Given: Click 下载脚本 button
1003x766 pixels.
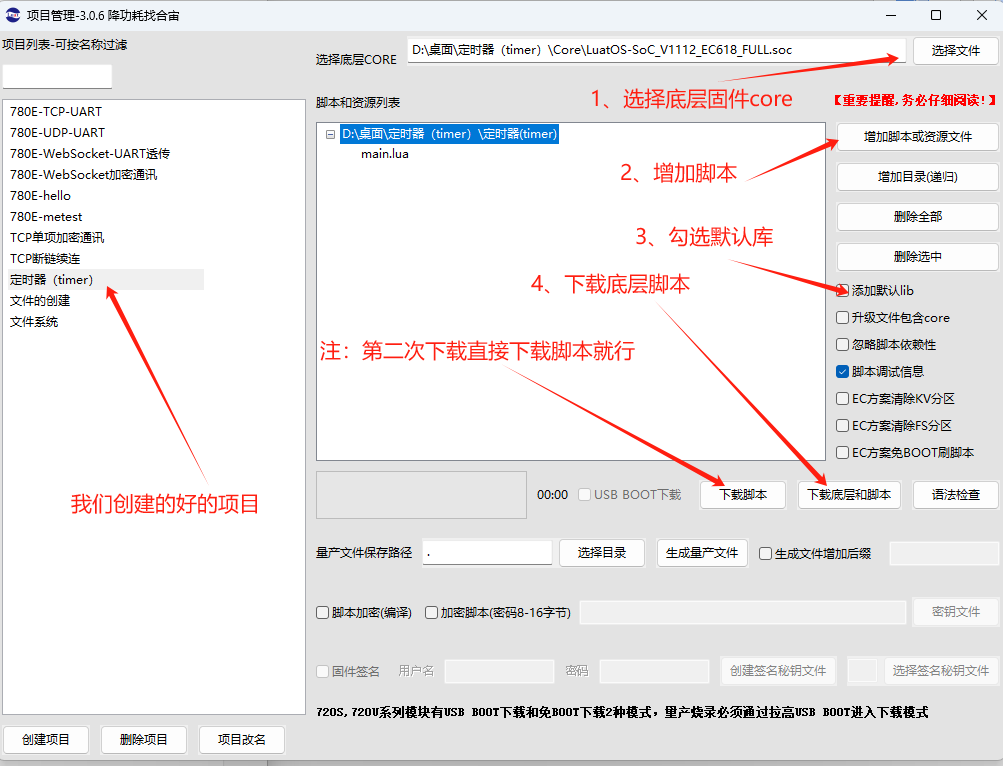Looking at the screenshot, I should [743, 495].
